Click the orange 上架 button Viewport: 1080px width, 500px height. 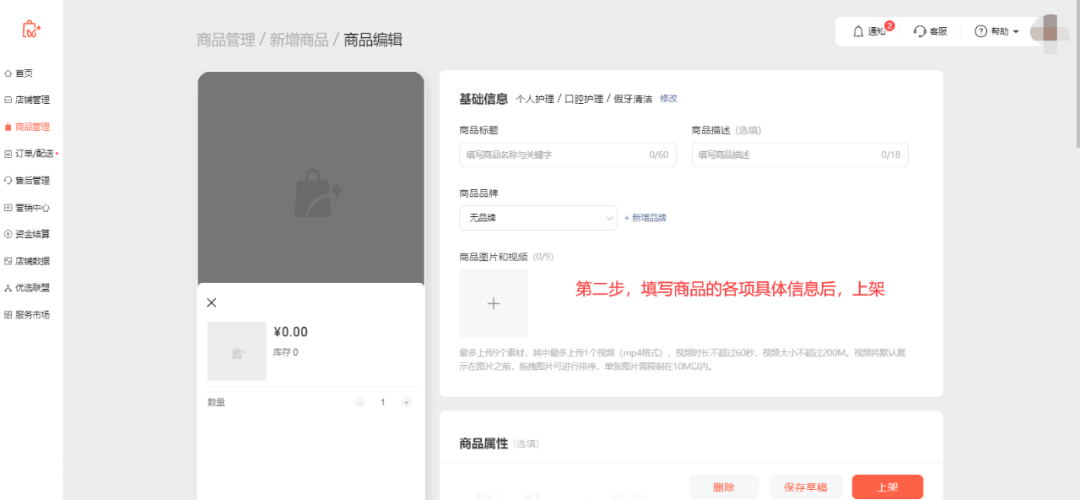pos(887,487)
